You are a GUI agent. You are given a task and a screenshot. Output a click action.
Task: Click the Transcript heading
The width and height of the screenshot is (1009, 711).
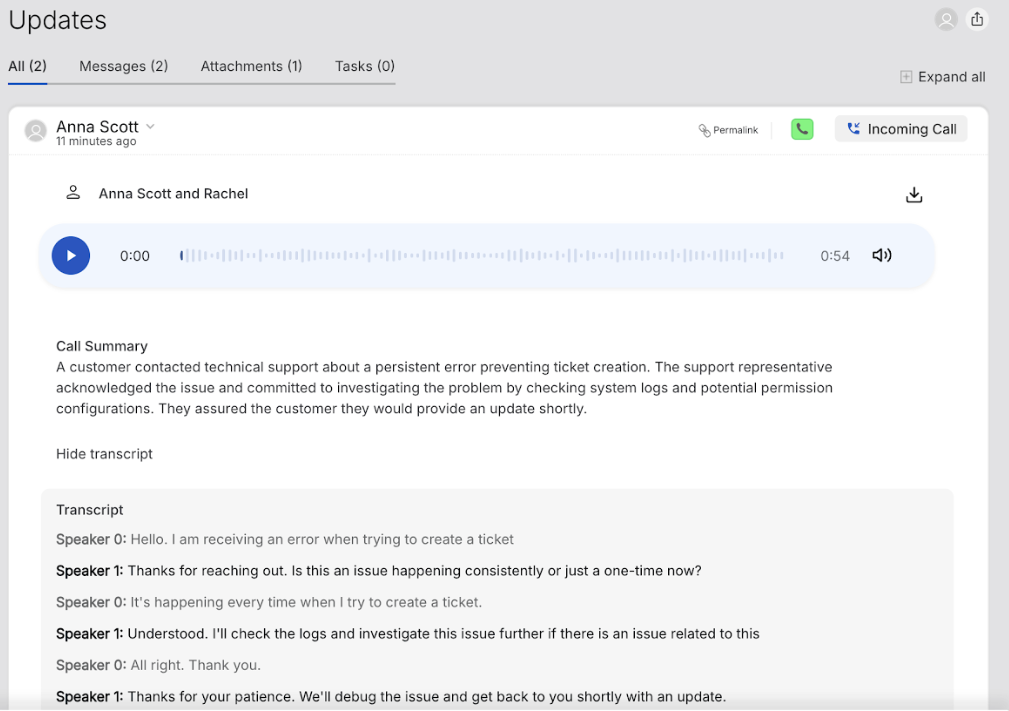pos(89,510)
